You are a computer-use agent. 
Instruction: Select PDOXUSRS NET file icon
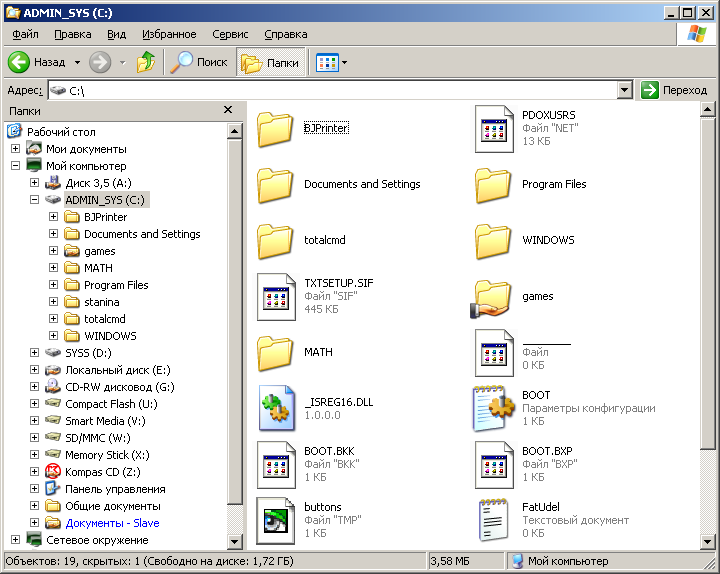(x=494, y=129)
